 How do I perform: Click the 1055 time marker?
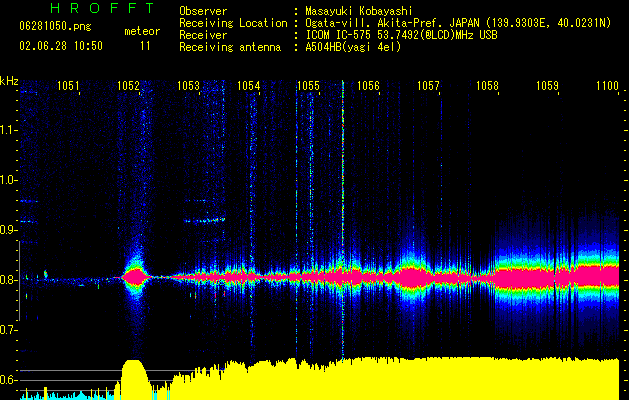click(x=308, y=85)
